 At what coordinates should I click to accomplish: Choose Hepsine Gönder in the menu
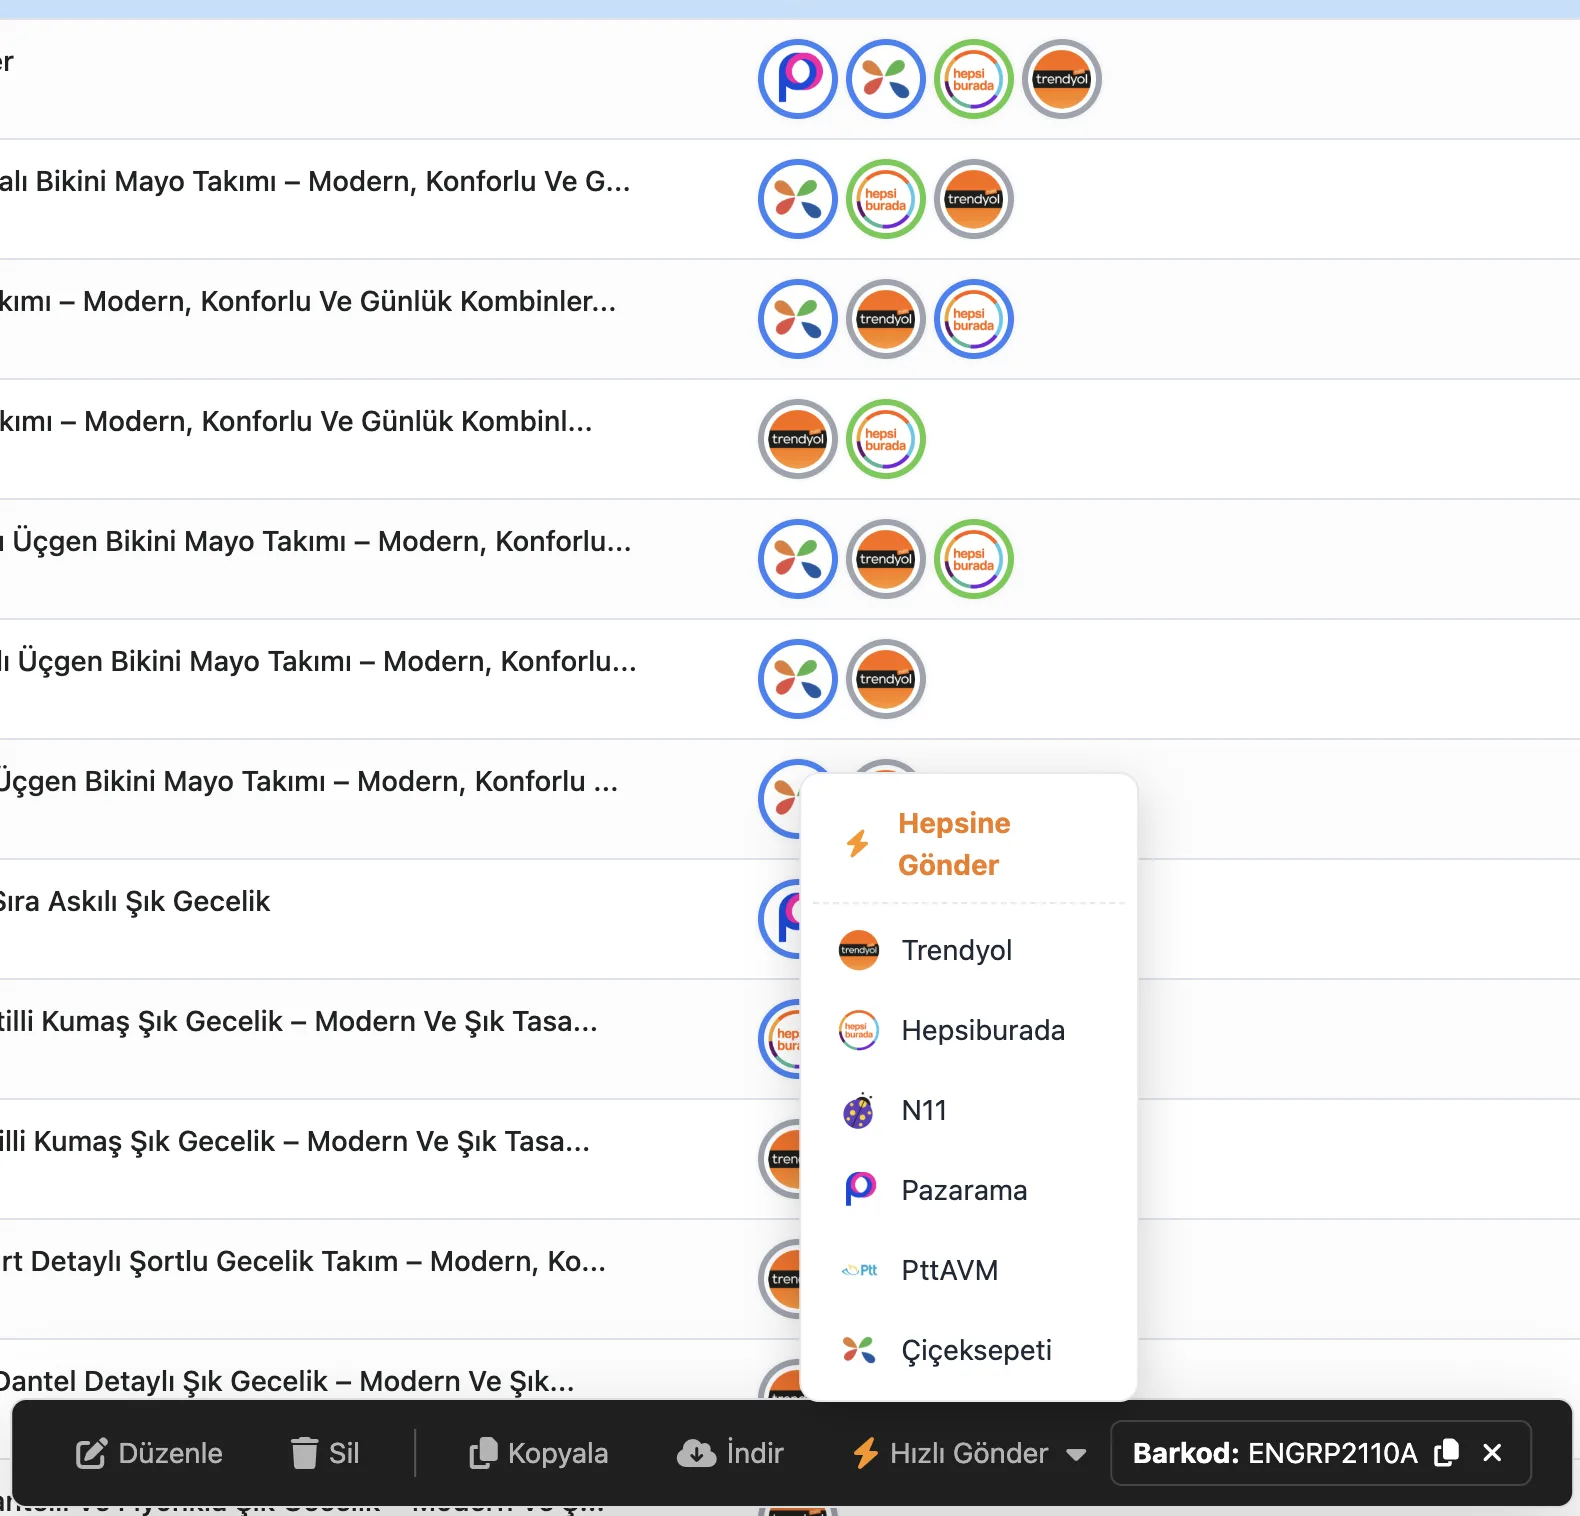[x=969, y=844]
